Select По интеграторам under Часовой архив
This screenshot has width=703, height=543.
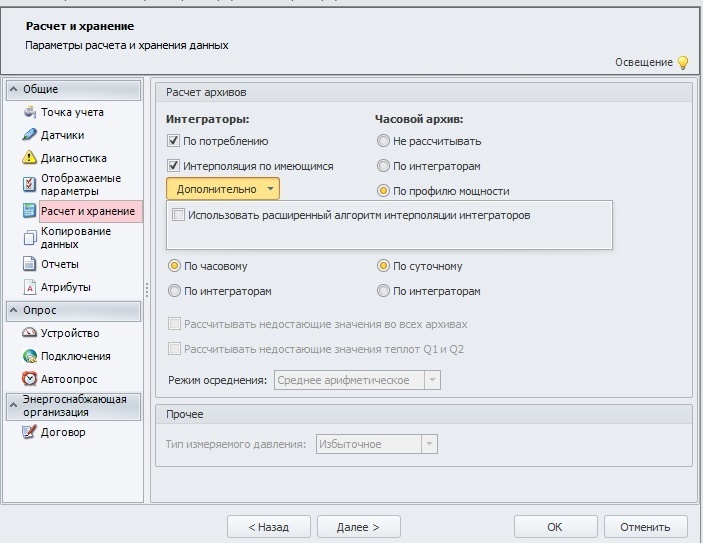(x=383, y=166)
